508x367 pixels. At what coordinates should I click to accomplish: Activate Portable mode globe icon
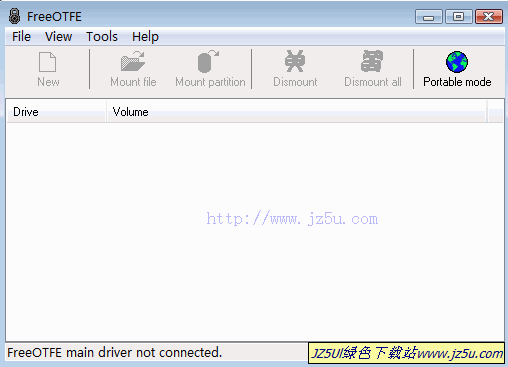[x=457, y=62]
